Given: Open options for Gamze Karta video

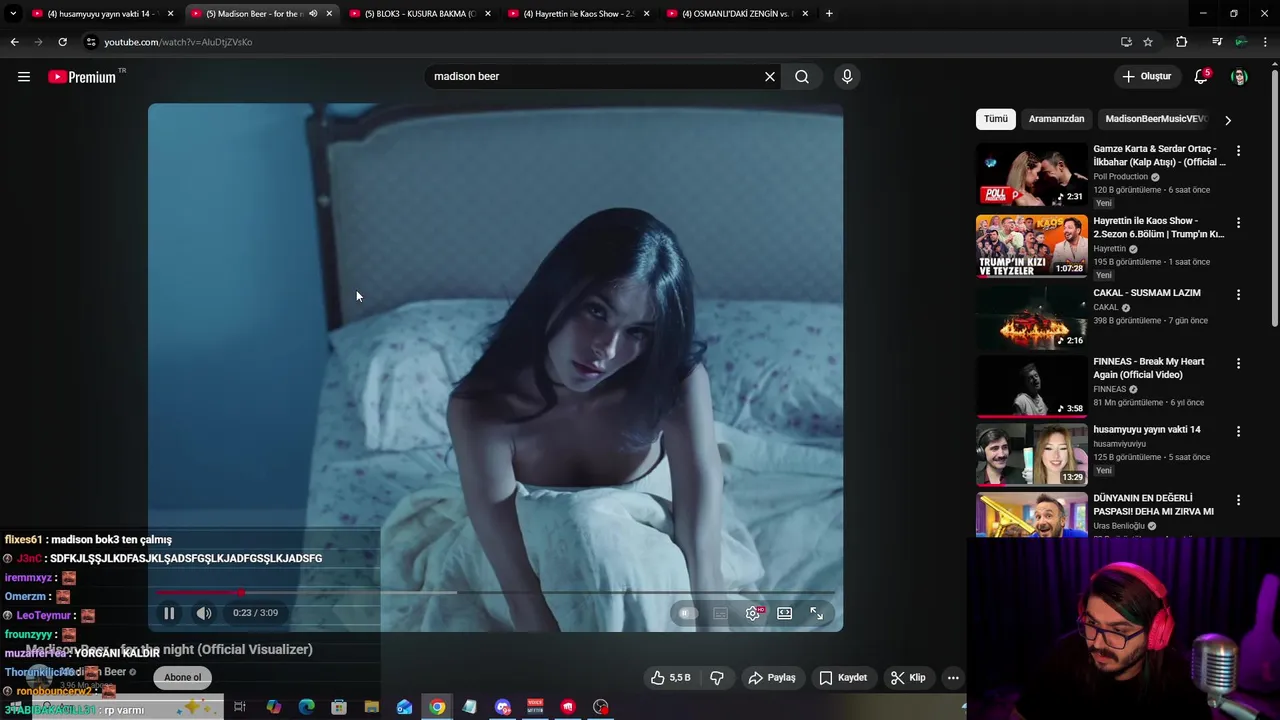Looking at the screenshot, I should tap(1238, 151).
